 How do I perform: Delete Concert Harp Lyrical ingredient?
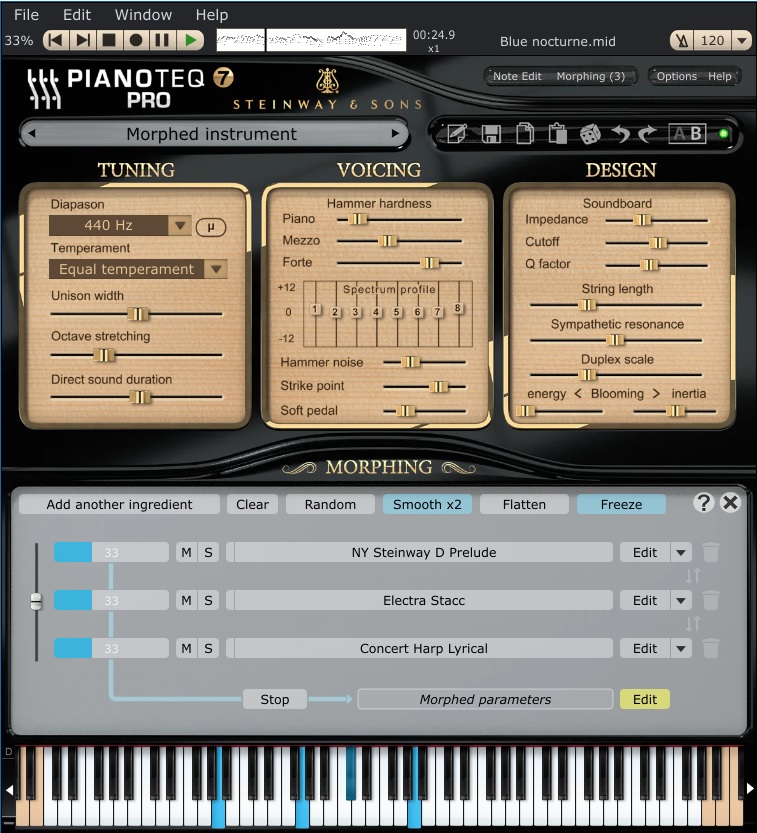[711, 648]
